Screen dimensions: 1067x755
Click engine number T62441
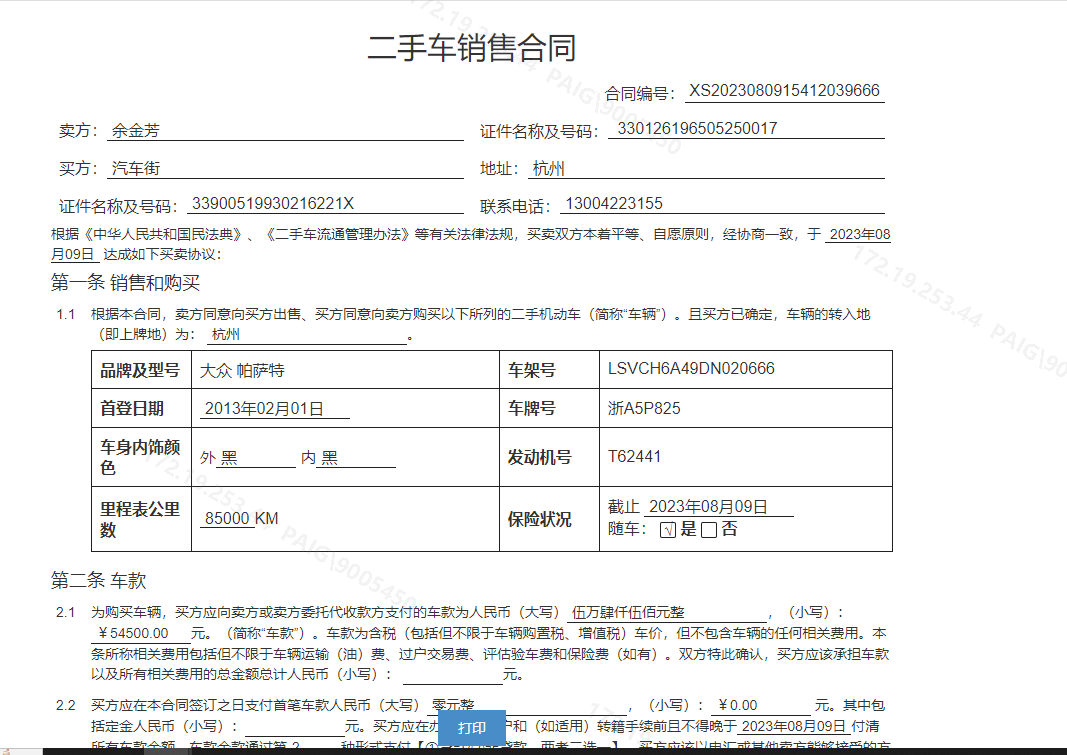tap(634, 456)
